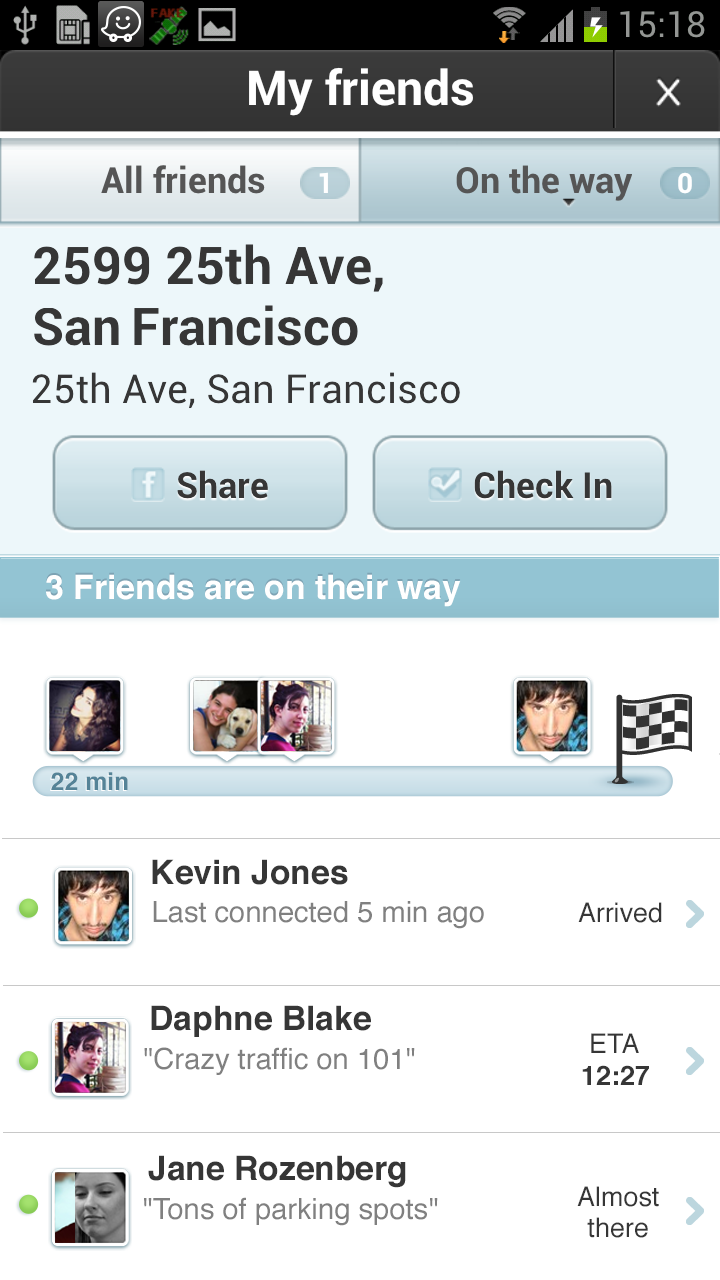This screenshot has width=720, height=1280.
Task: Select Kevin Jones's avatar in the list
Action: point(93,906)
